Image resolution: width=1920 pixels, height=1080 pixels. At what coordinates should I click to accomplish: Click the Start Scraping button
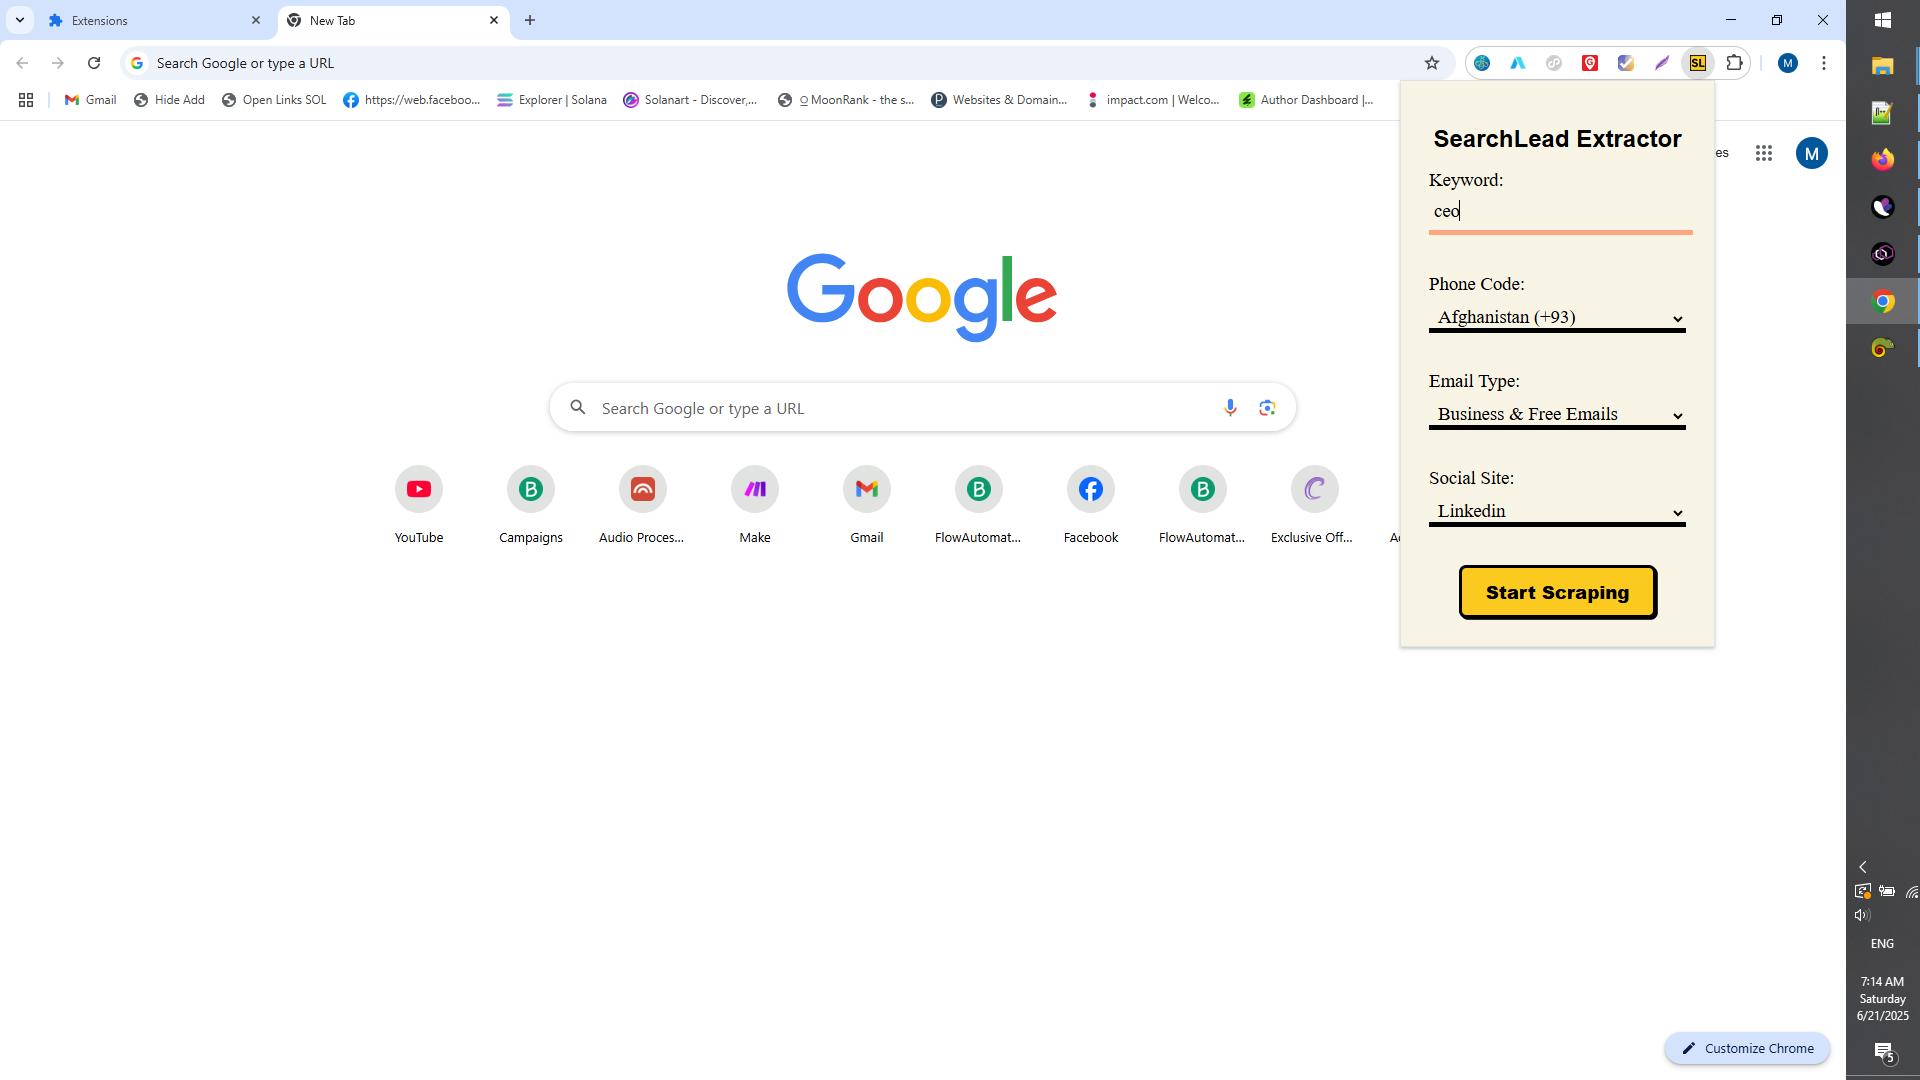[x=1557, y=592]
